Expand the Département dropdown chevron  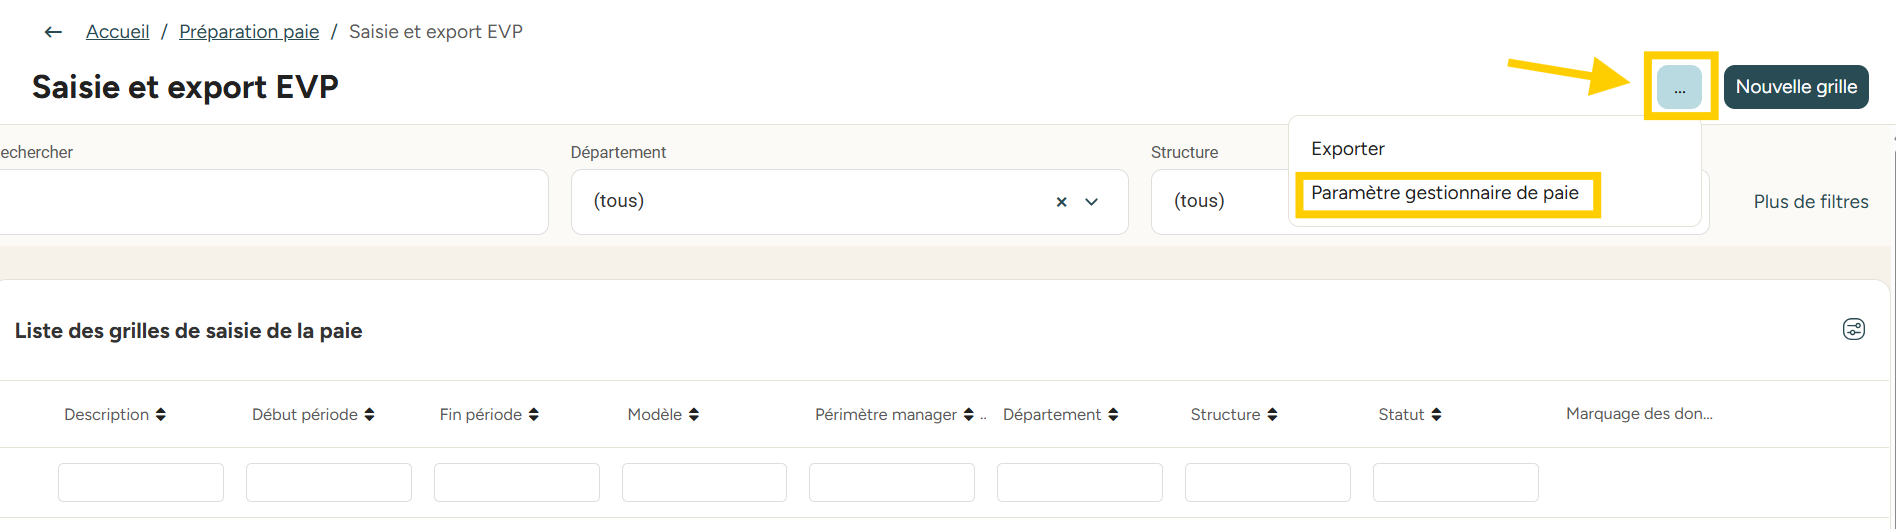click(1092, 202)
